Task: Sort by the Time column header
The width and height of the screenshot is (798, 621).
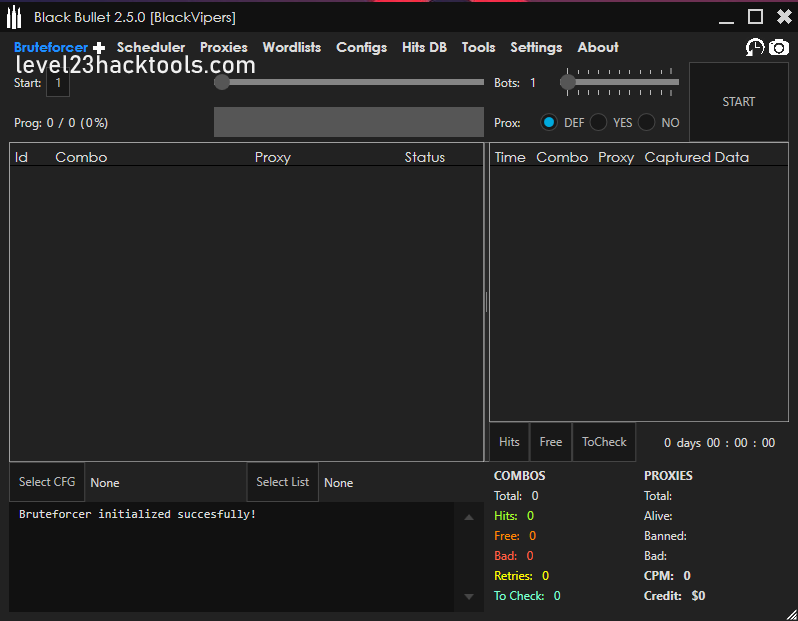Action: (x=510, y=157)
